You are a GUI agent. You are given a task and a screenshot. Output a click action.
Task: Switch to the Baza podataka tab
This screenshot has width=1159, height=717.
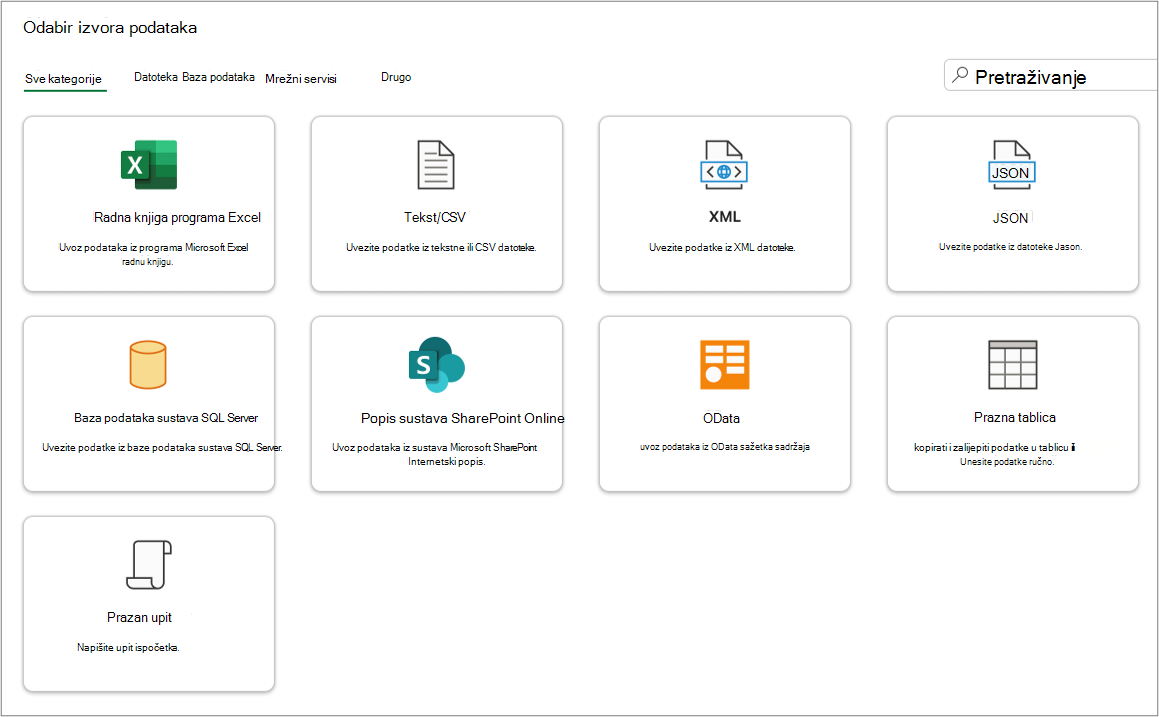[x=218, y=77]
